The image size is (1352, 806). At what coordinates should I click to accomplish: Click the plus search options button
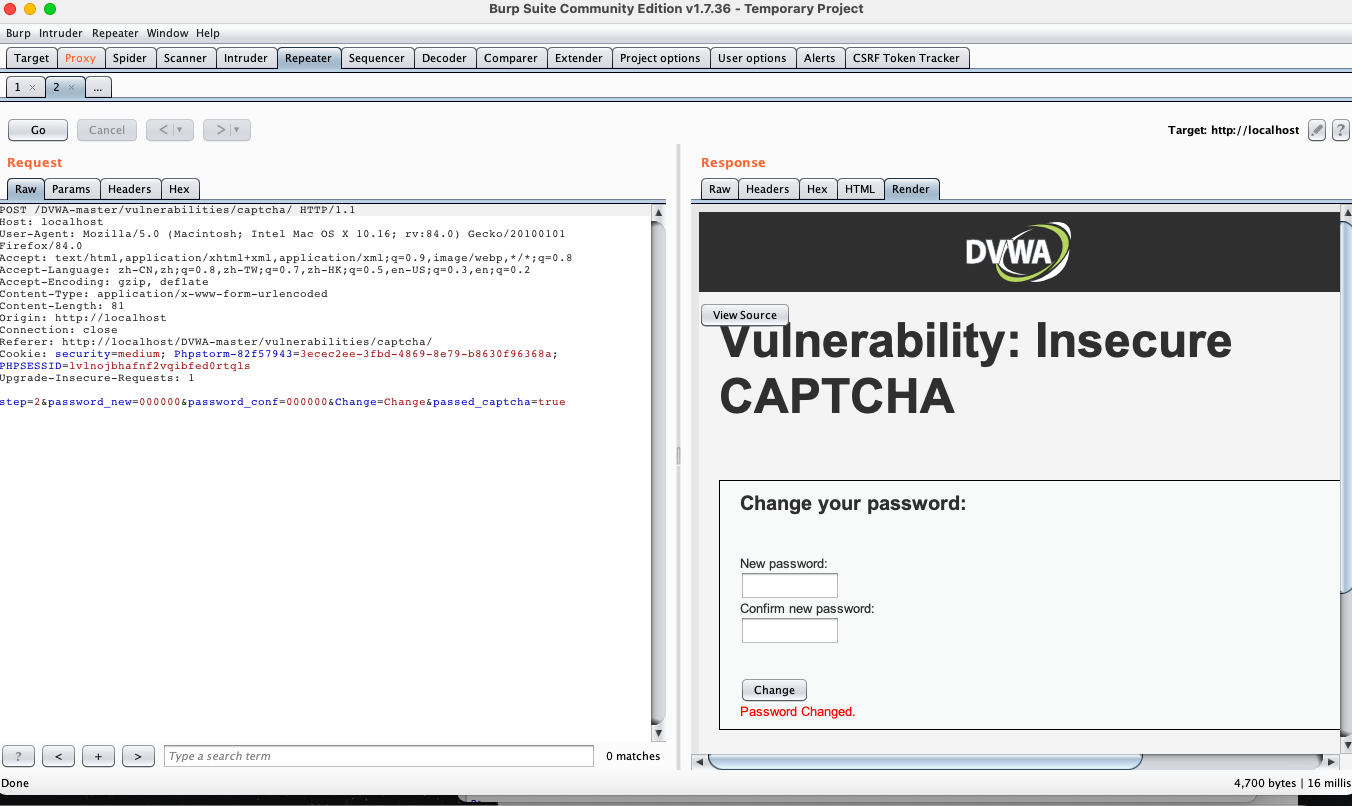(98, 756)
